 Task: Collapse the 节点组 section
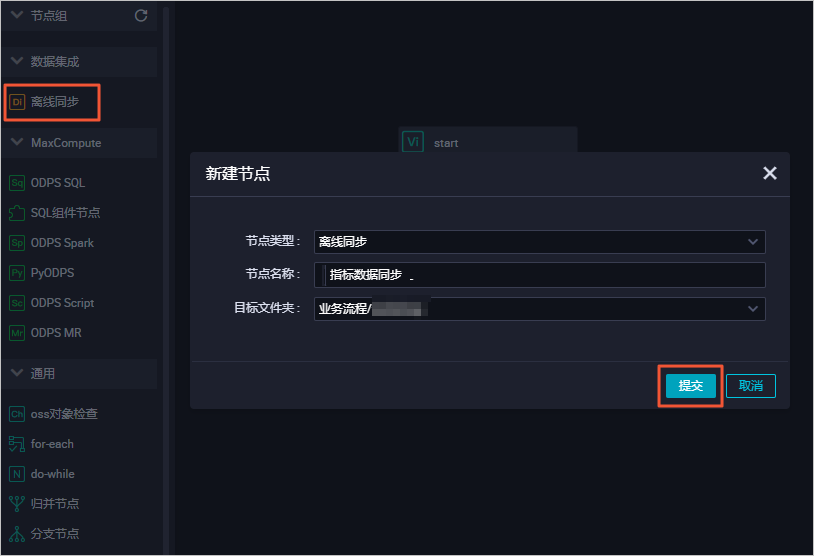click(17, 15)
